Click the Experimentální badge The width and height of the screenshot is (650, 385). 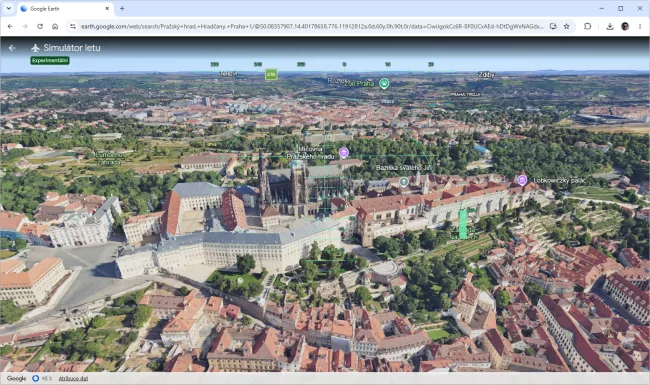(x=50, y=61)
